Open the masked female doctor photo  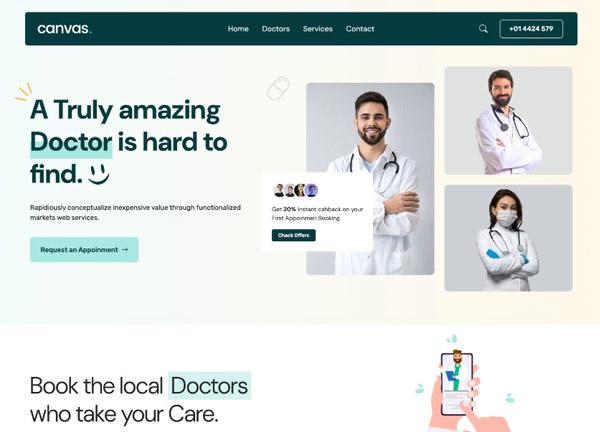(x=508, y=238)
